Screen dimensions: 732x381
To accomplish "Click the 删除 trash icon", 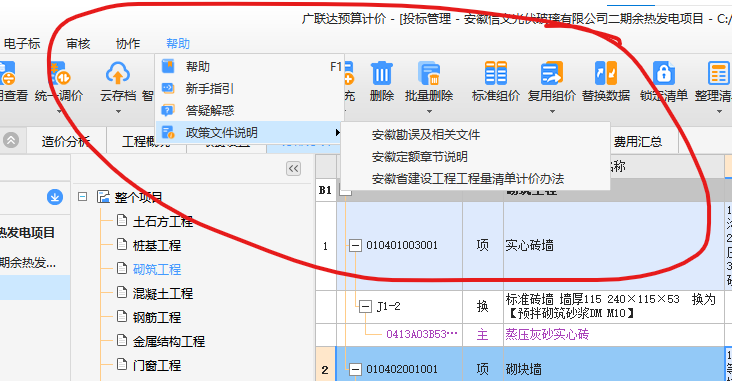I will tap(381, 73).
